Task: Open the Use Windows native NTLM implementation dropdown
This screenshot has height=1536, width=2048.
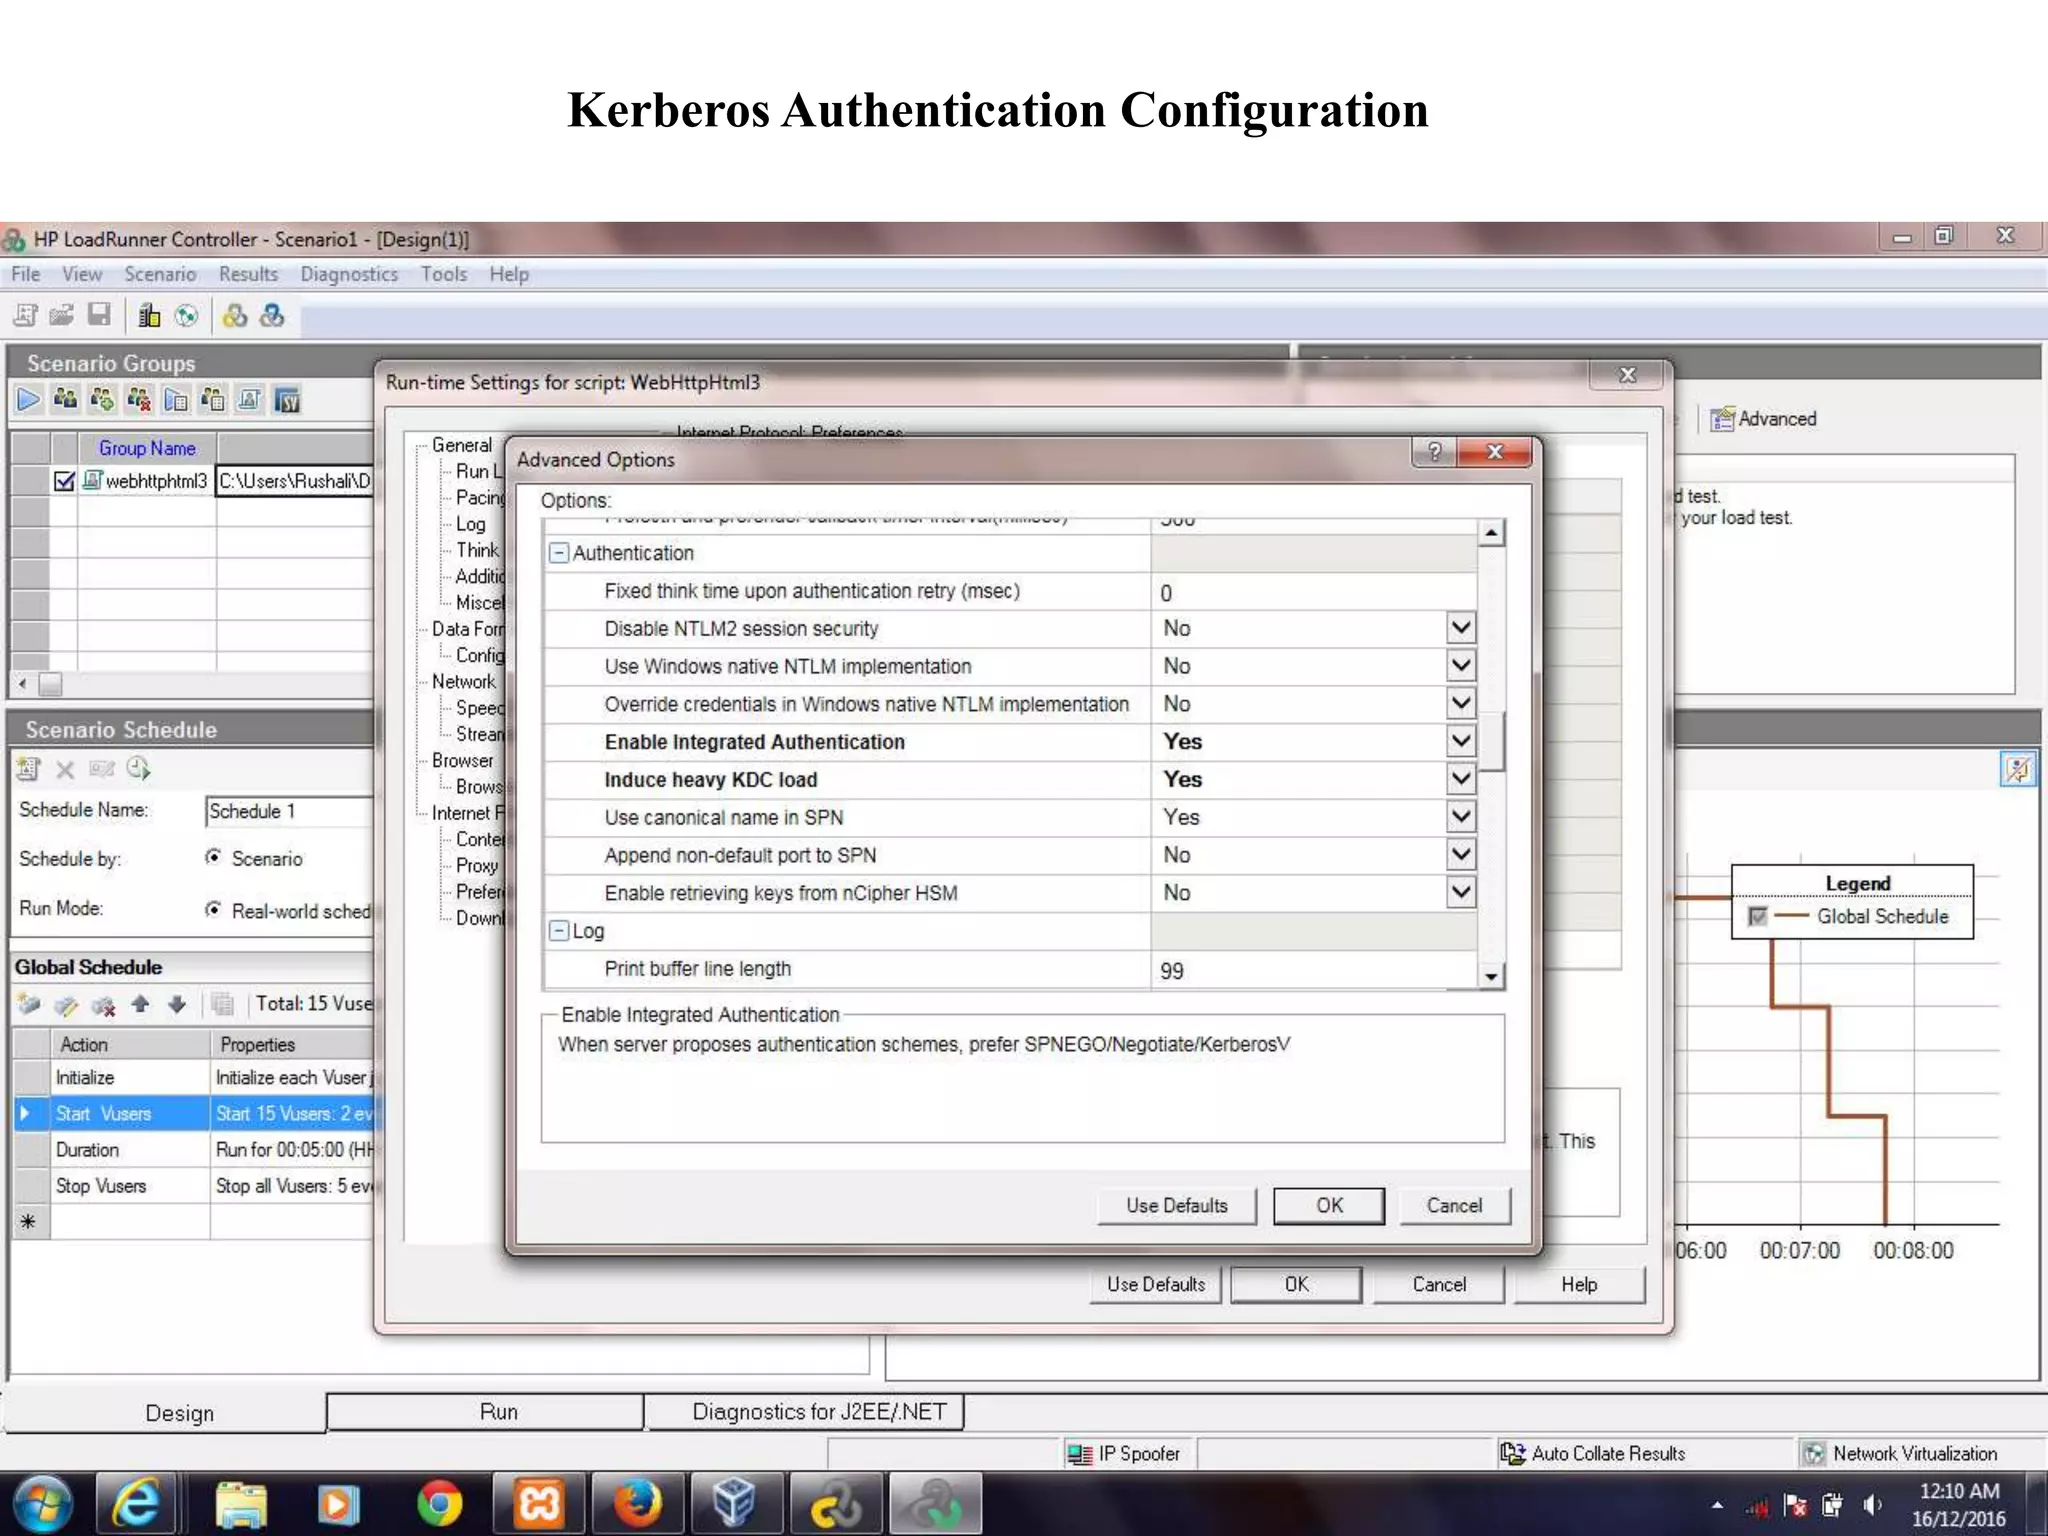Action: [1461, 666]
